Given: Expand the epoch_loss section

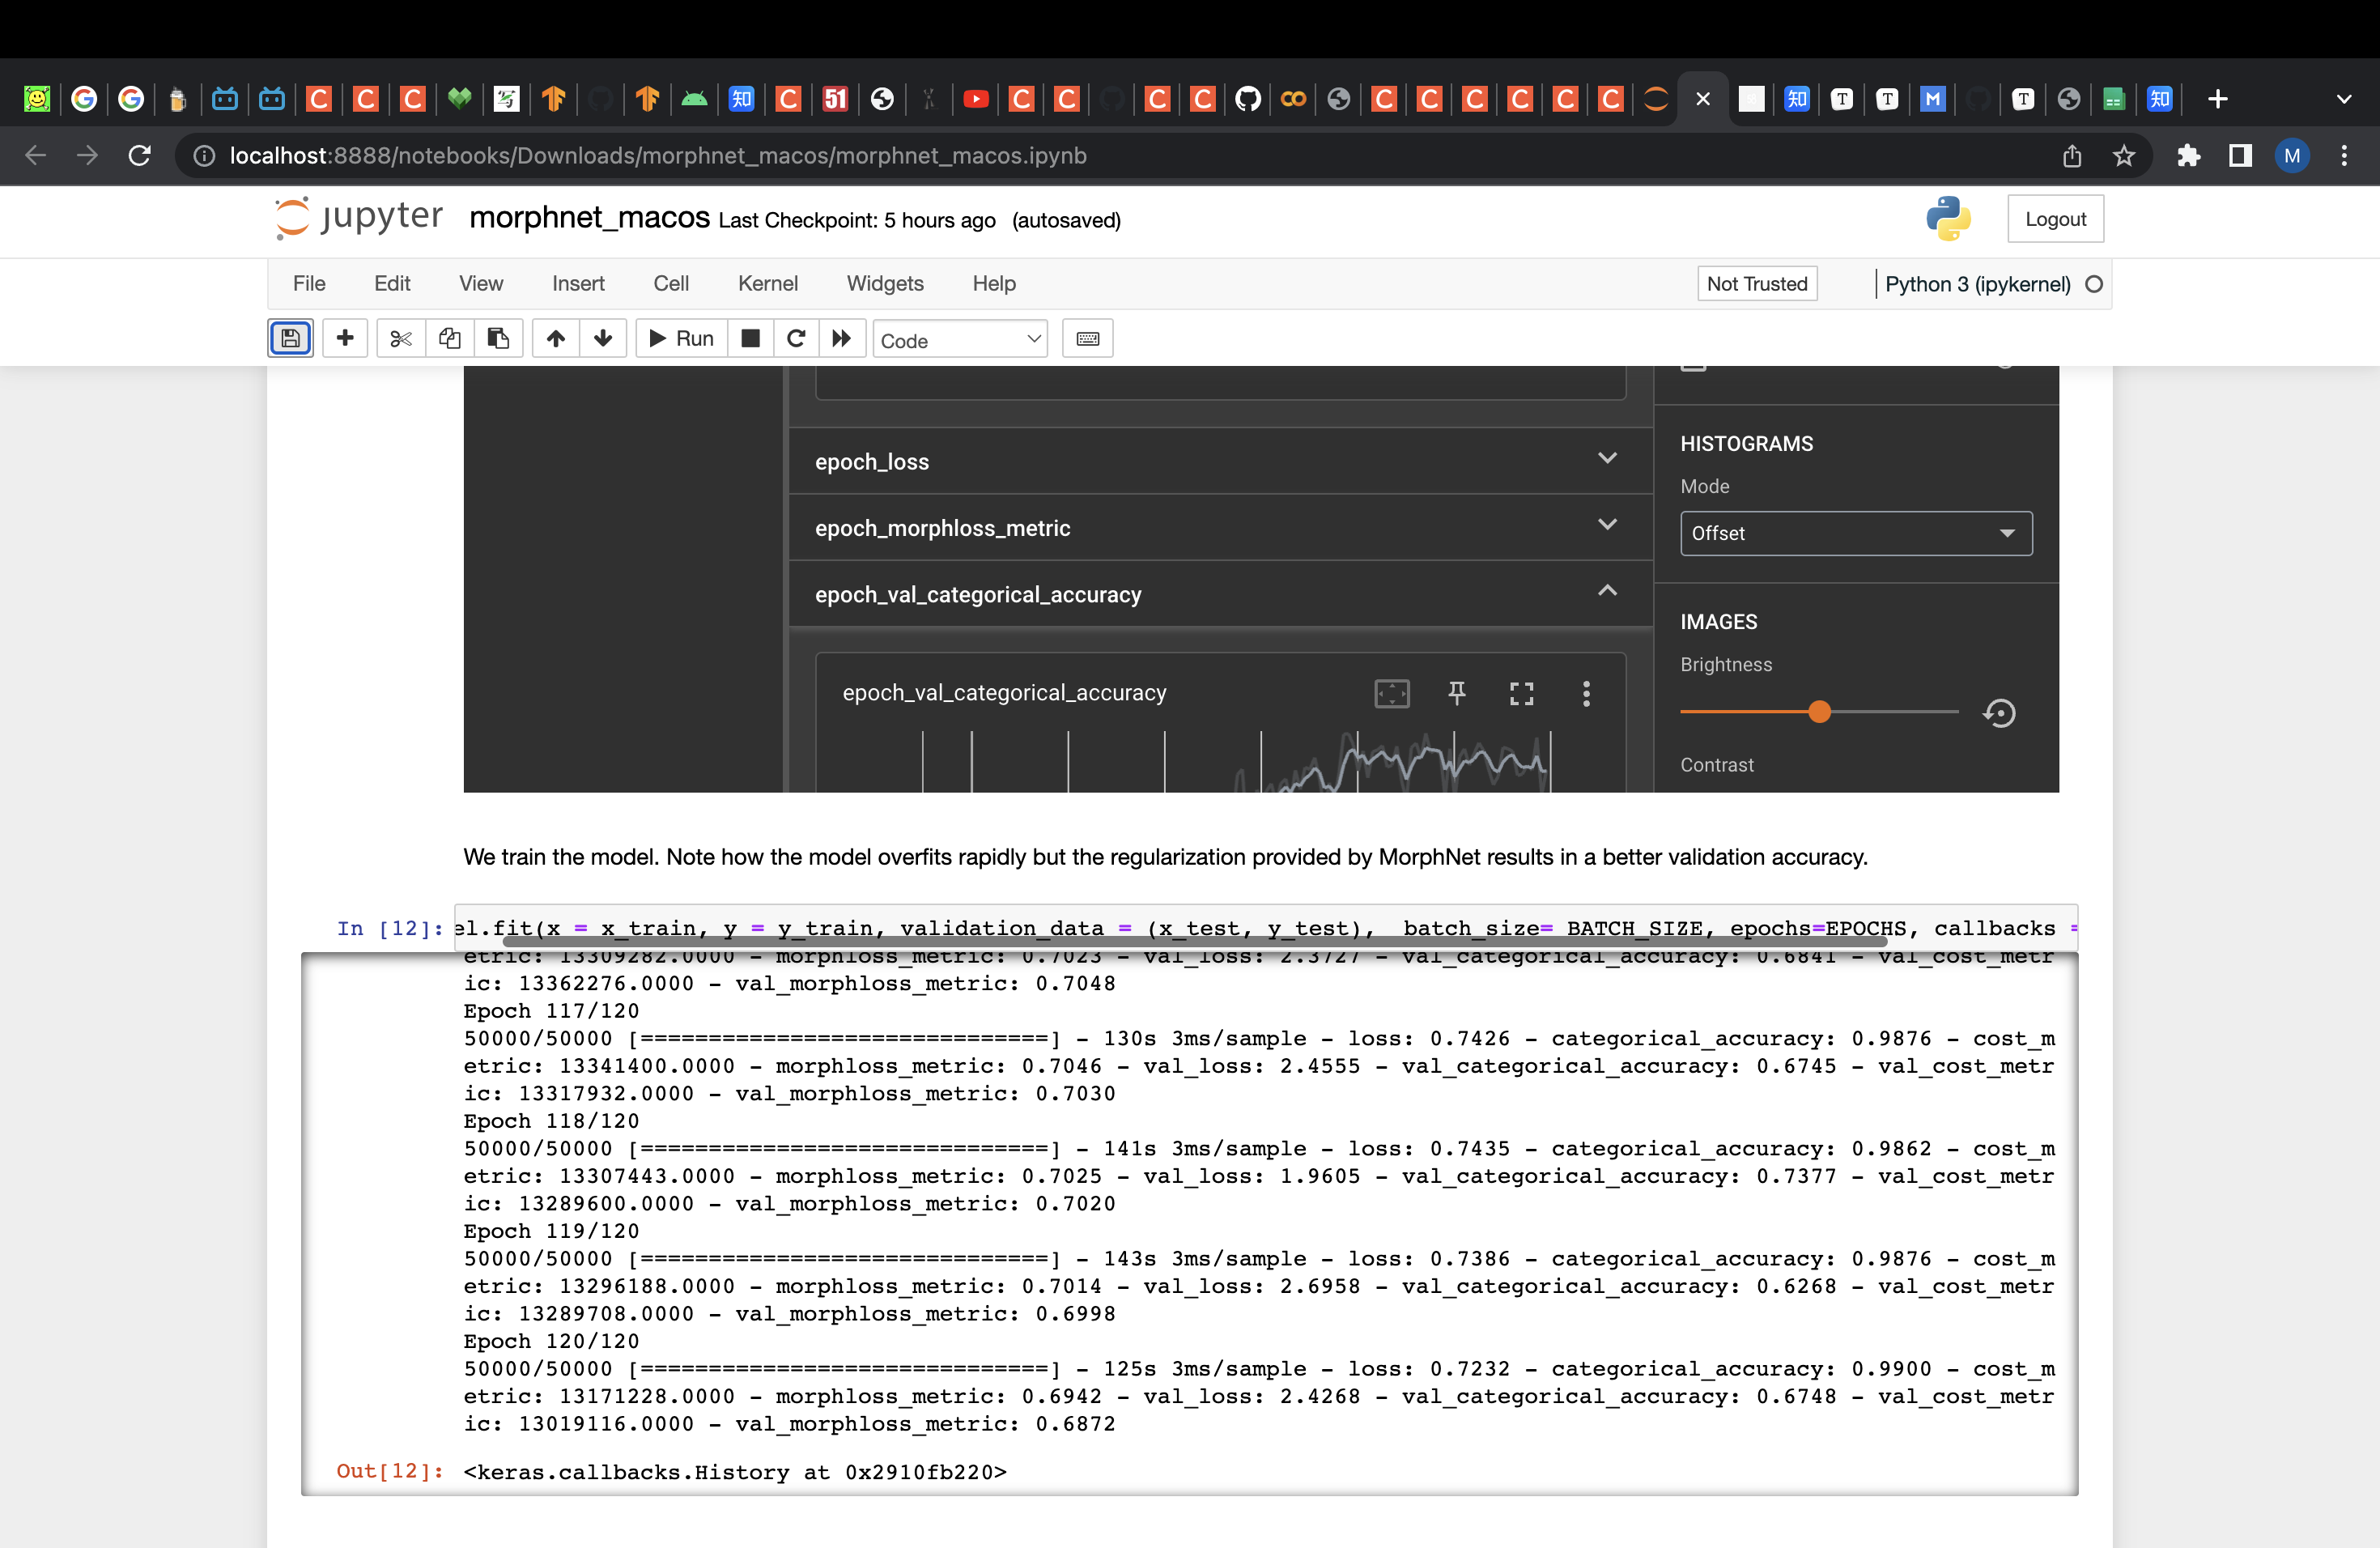Looking at the screenshot, I should coord(1607,459).
